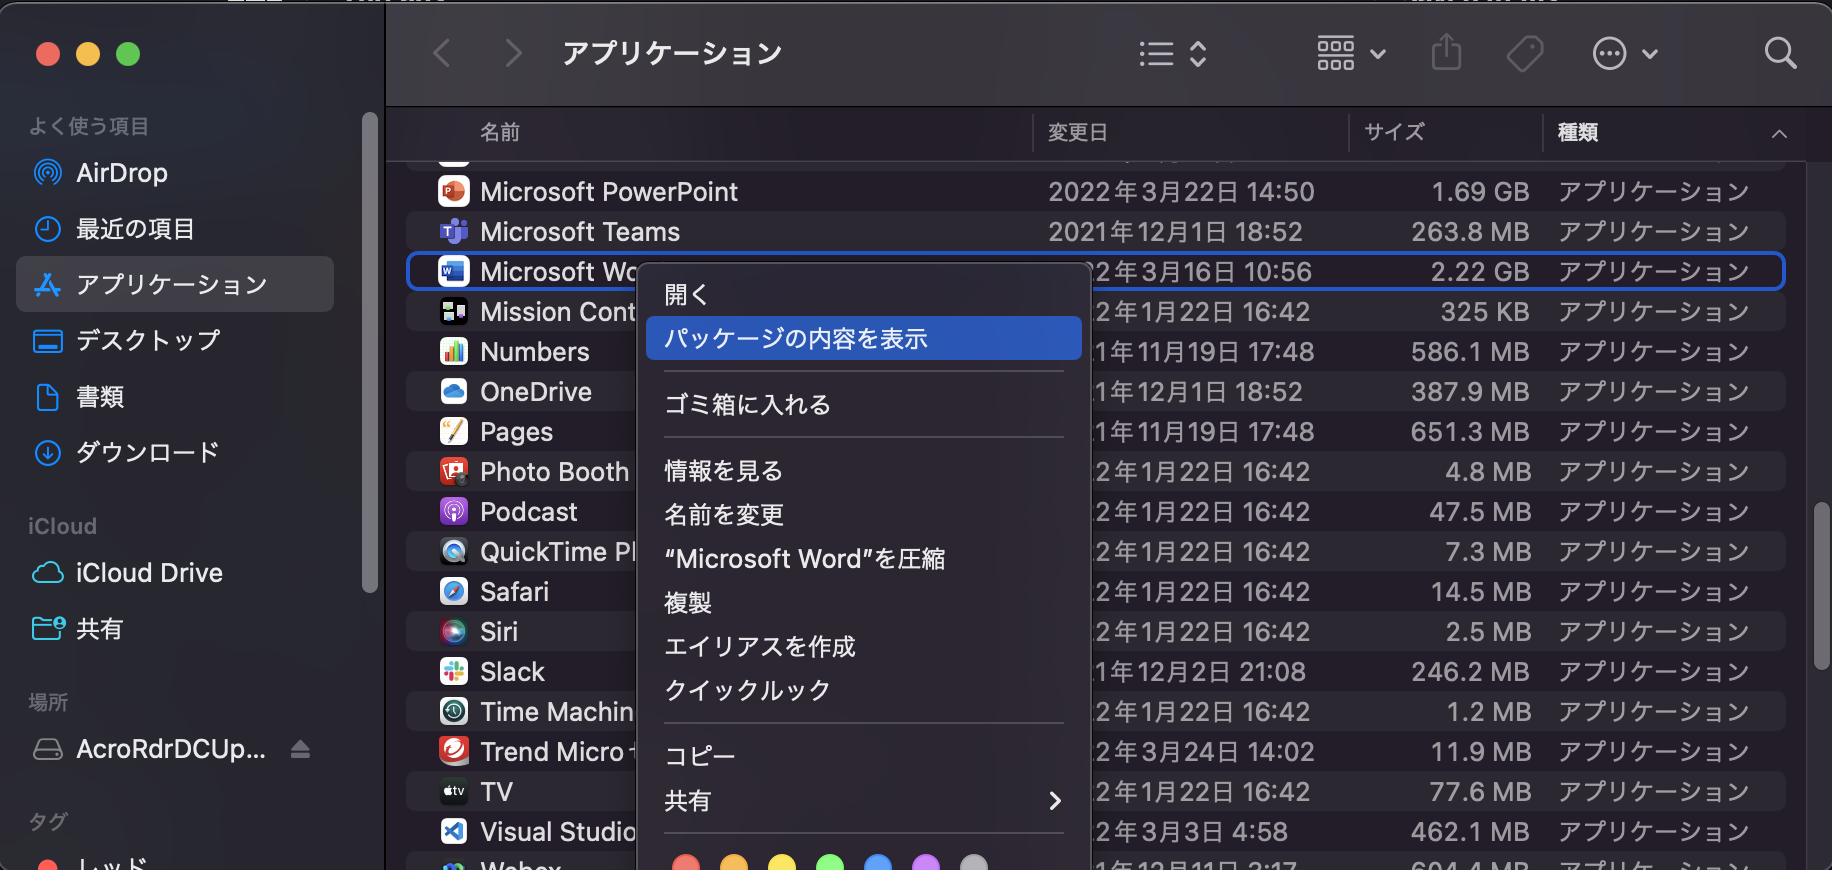Apply the purple tag in the context menu
1832x870 pixels.
(x=926, y=863)
